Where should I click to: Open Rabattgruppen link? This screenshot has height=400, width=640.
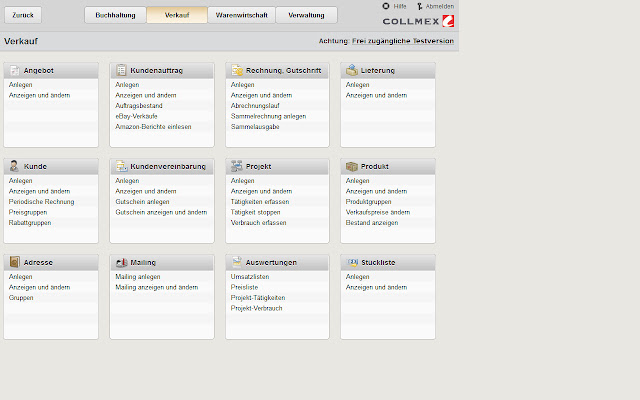pos(30,223)
